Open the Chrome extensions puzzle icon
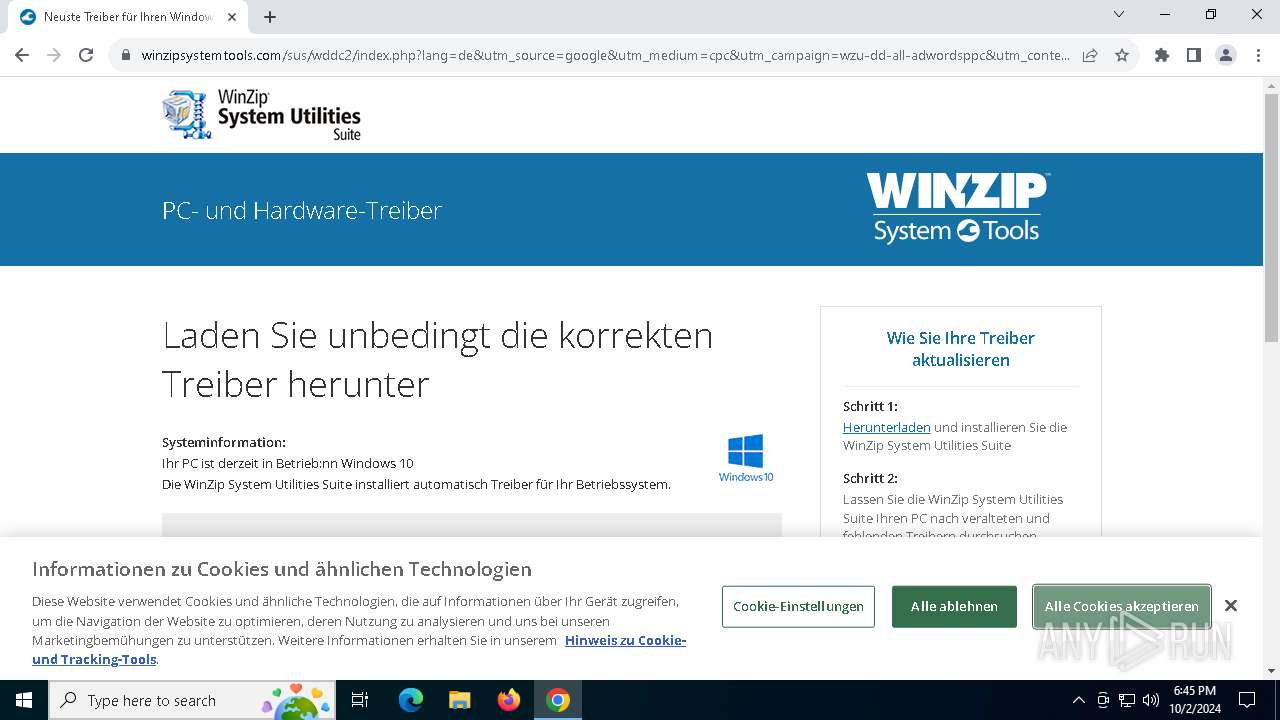1280x720 pixels. tap(1162, 55)
